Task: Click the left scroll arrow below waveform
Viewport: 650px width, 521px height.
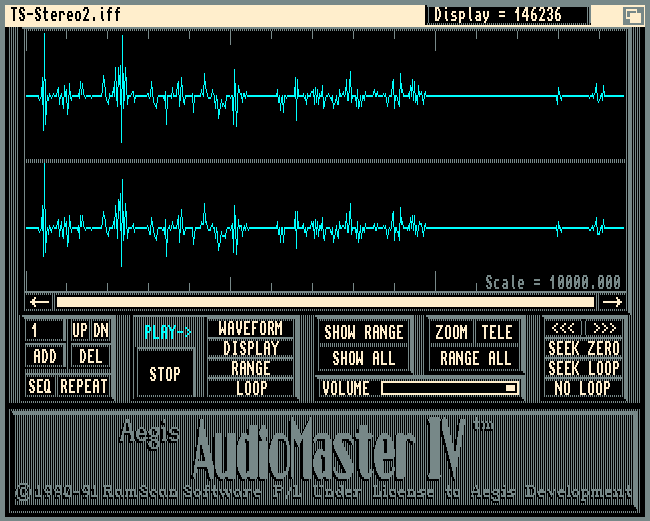Action: (40, 302)
